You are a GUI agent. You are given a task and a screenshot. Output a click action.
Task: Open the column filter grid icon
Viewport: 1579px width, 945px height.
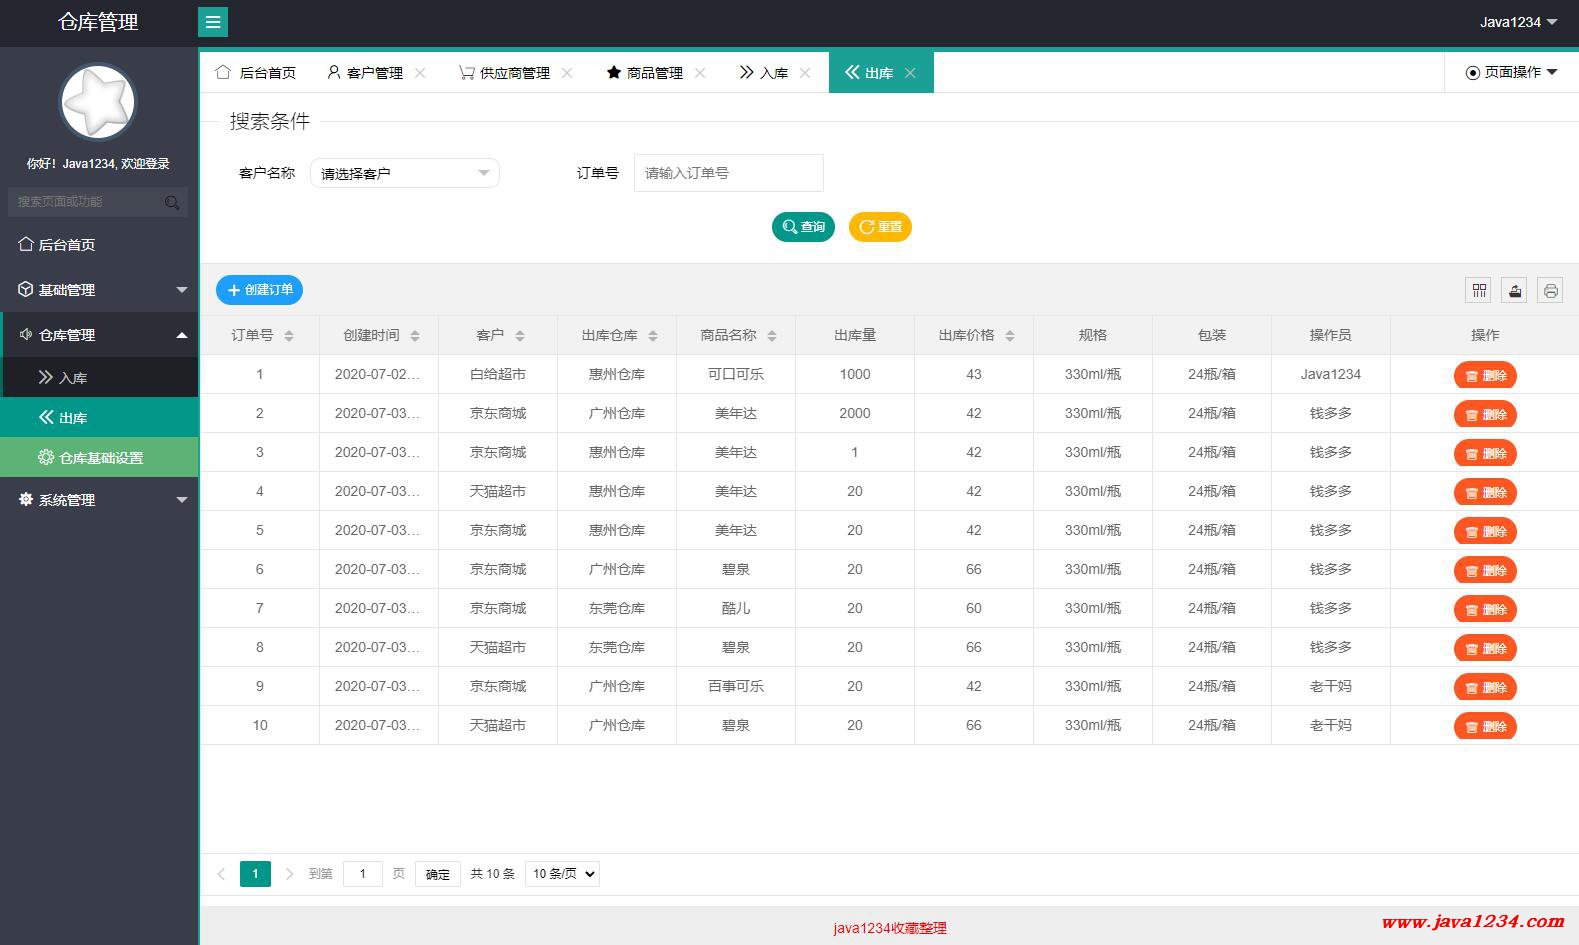(x=1479, y=290)
